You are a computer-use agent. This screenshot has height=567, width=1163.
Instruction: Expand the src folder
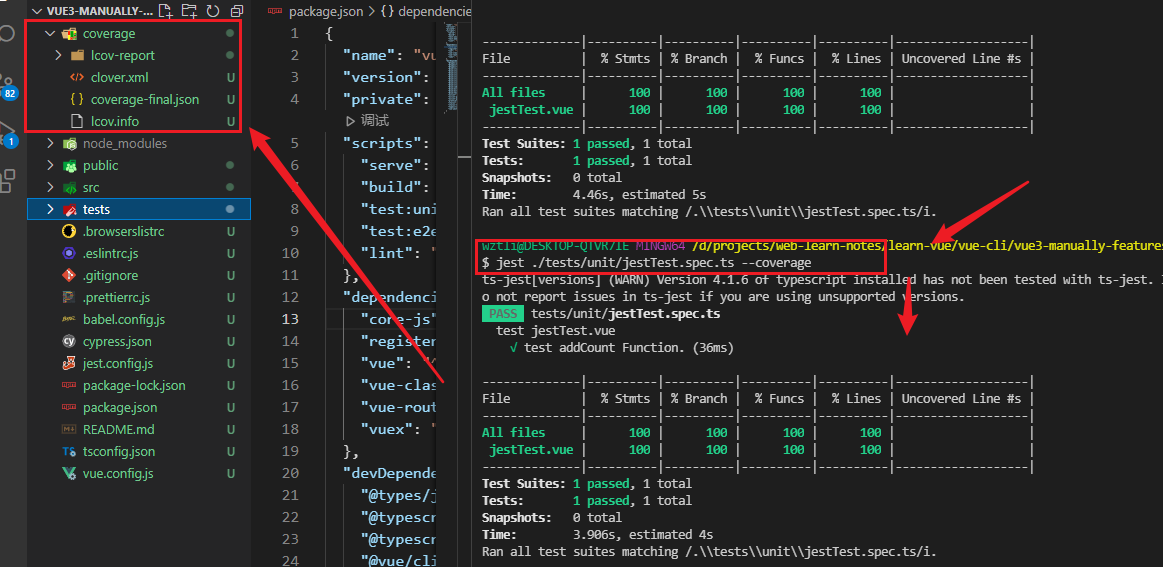tap(50, 188)
